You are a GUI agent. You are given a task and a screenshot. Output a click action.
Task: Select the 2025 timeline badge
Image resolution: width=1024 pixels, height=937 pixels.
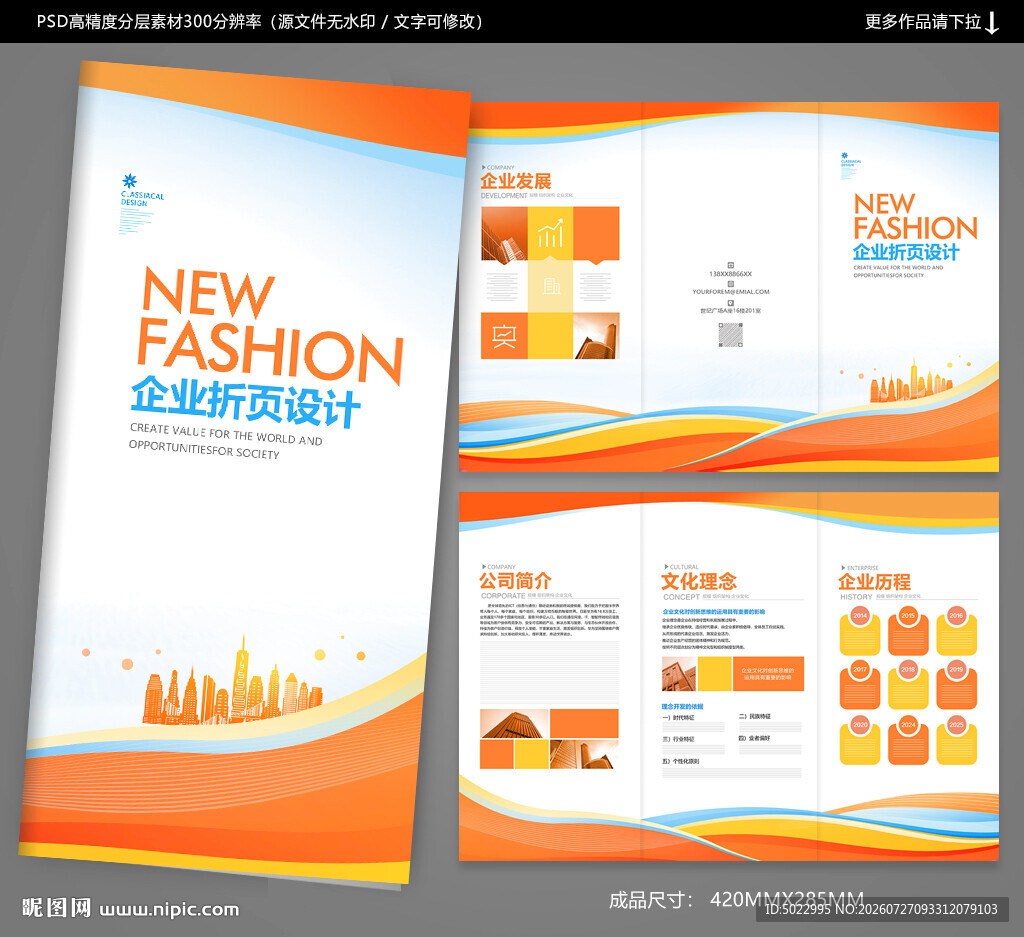point(956,740)
